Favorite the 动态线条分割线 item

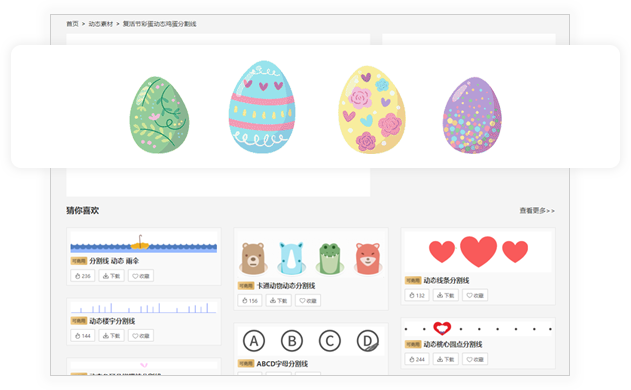click(475, 295)
